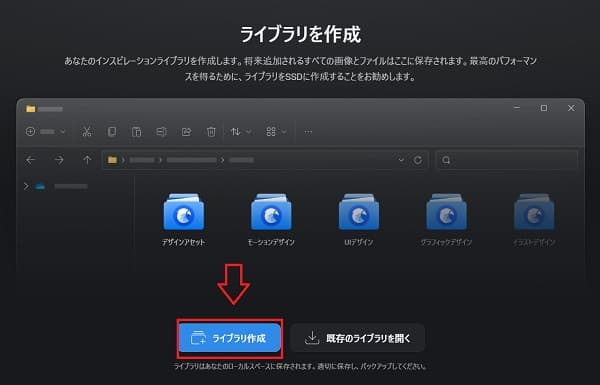Click the second breadcrumb chevron in address bar
600x385 pixels.
click(160, 160)
